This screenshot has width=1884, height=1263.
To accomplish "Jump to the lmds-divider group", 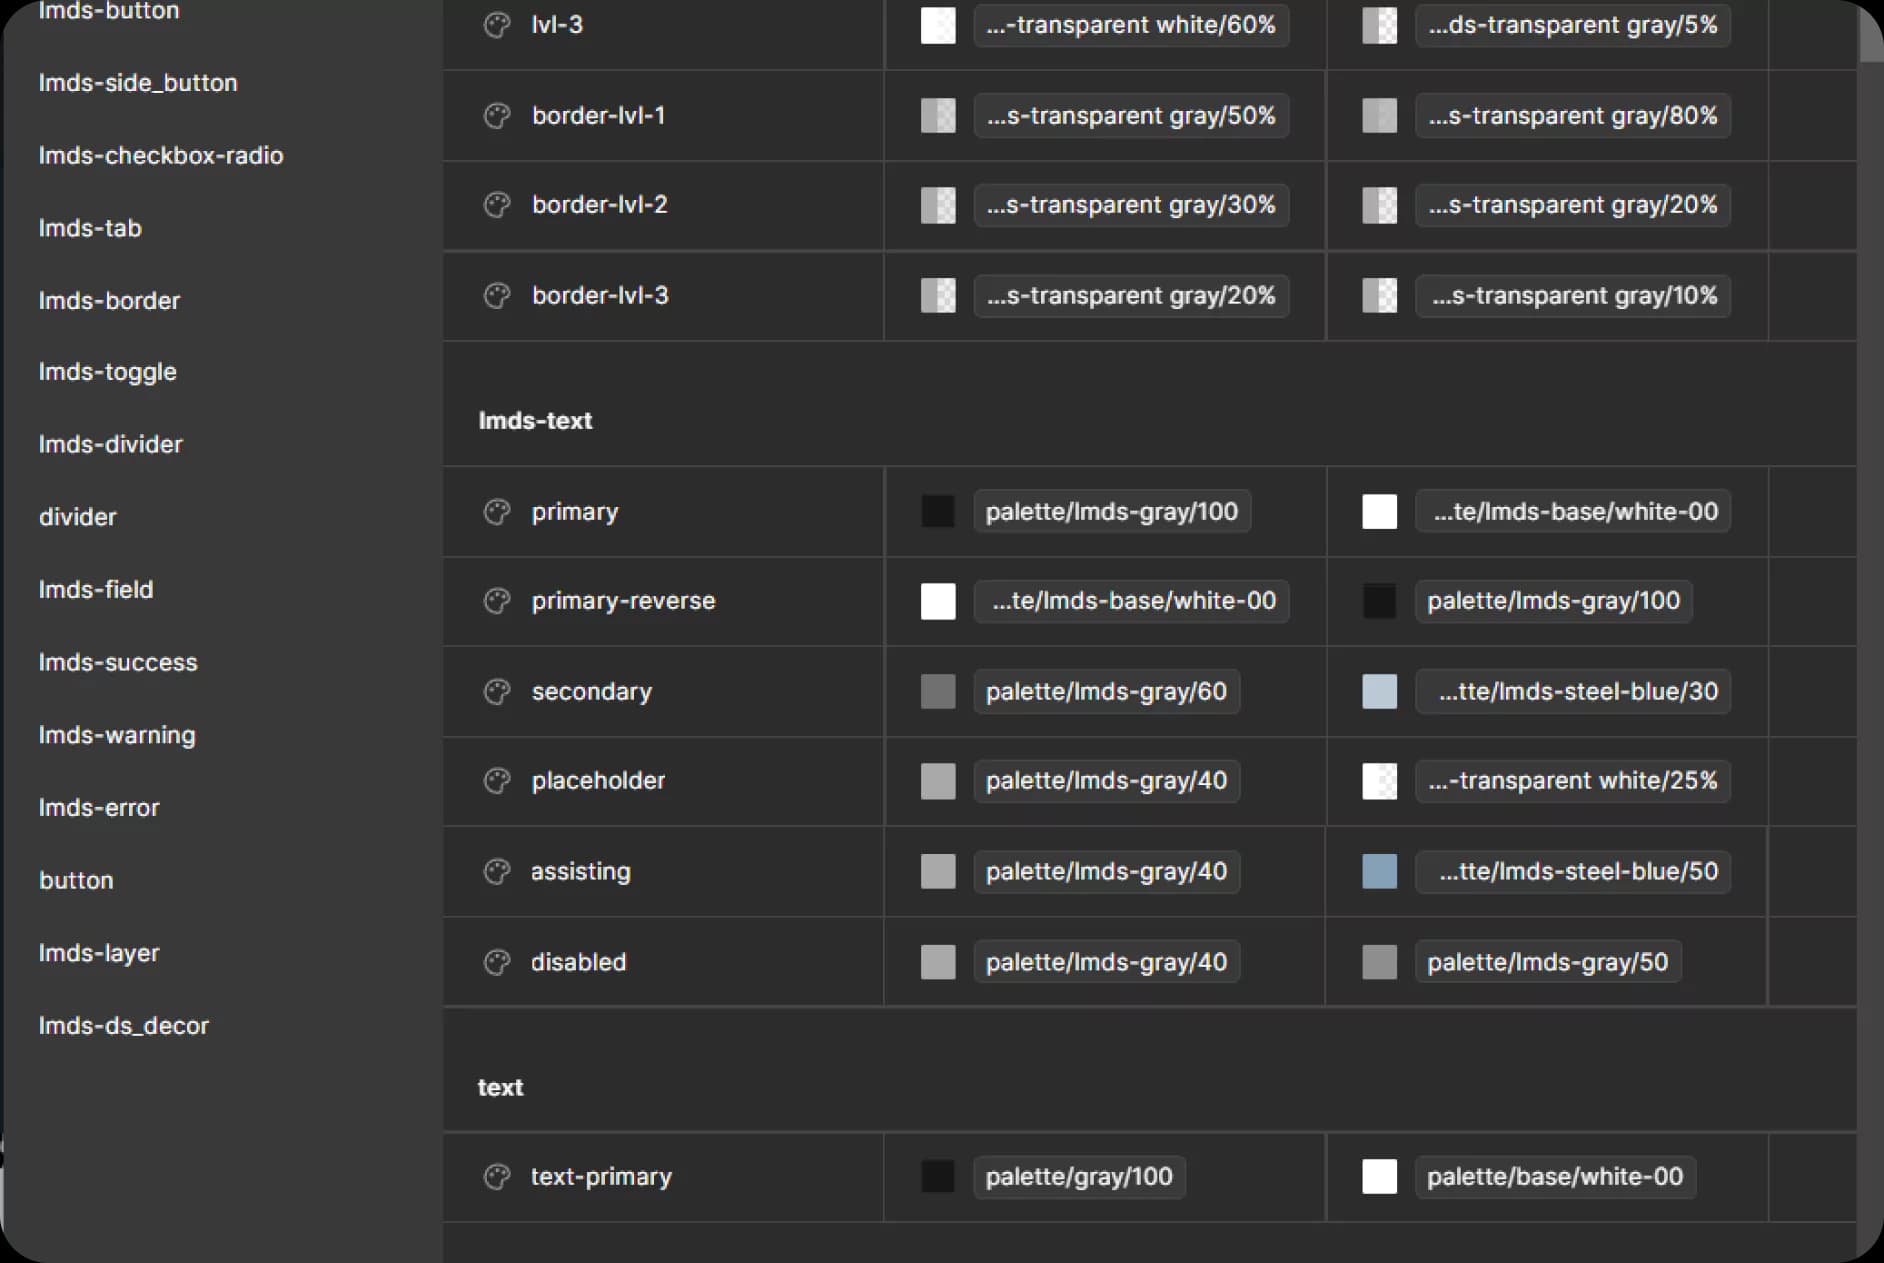I will click(110, 444).
